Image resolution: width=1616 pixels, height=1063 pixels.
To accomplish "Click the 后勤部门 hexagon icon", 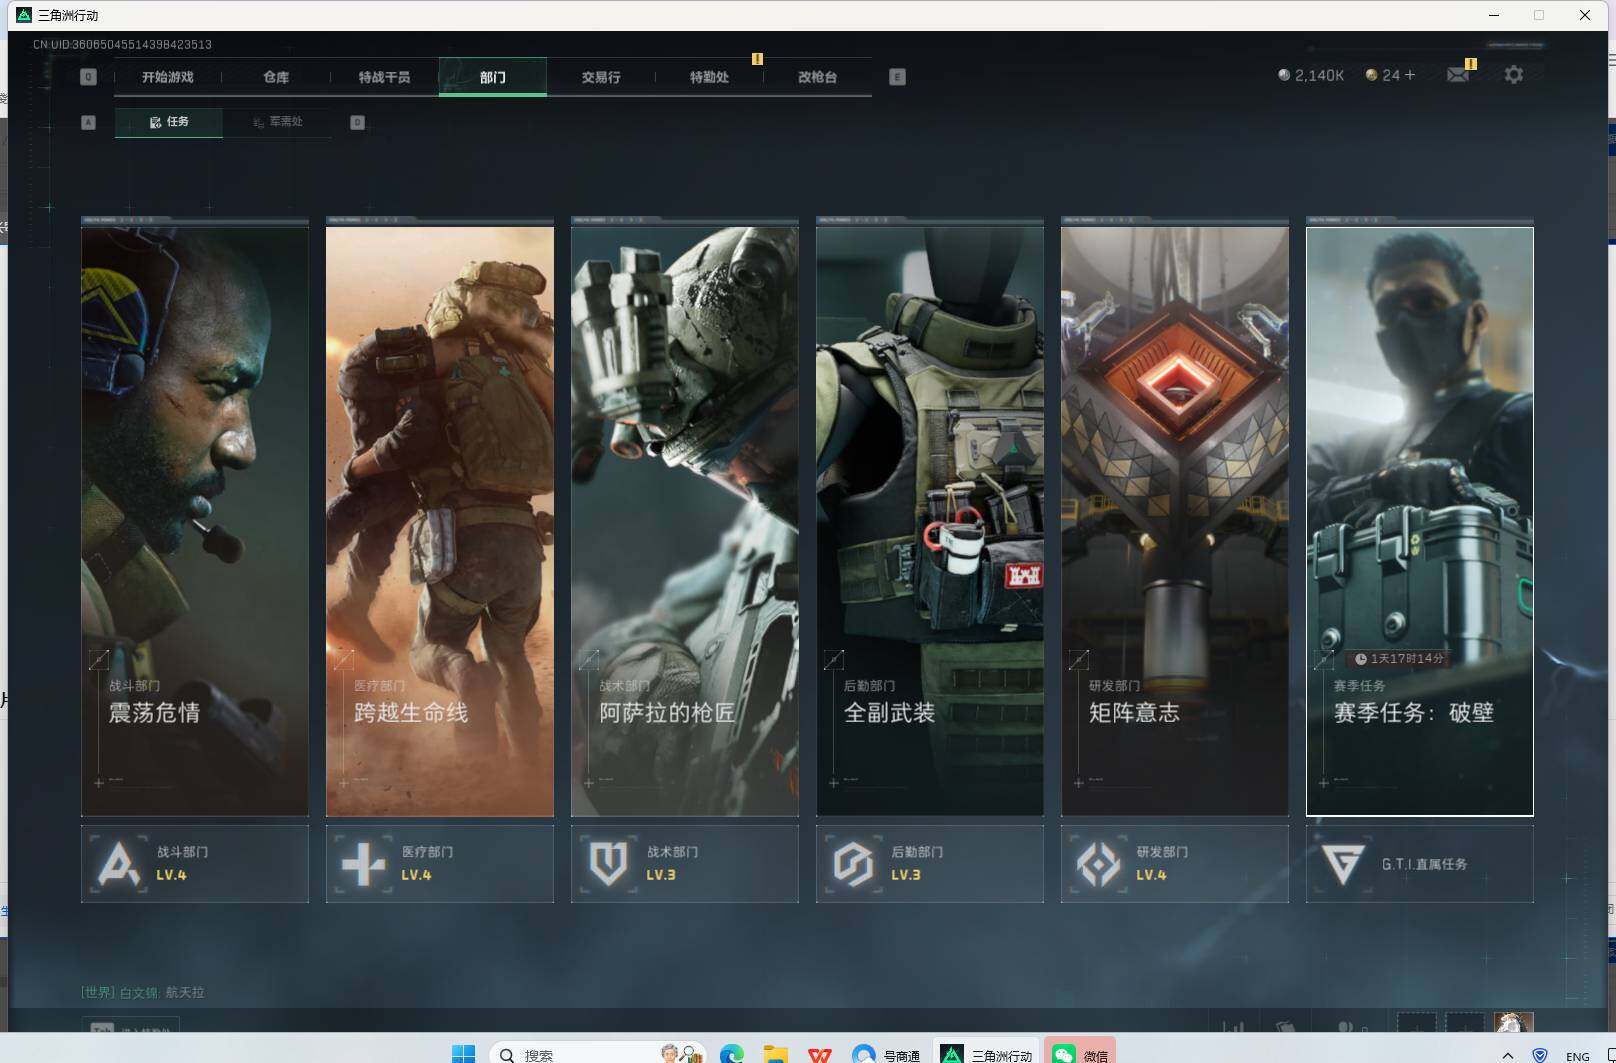I will click(853, 864).
